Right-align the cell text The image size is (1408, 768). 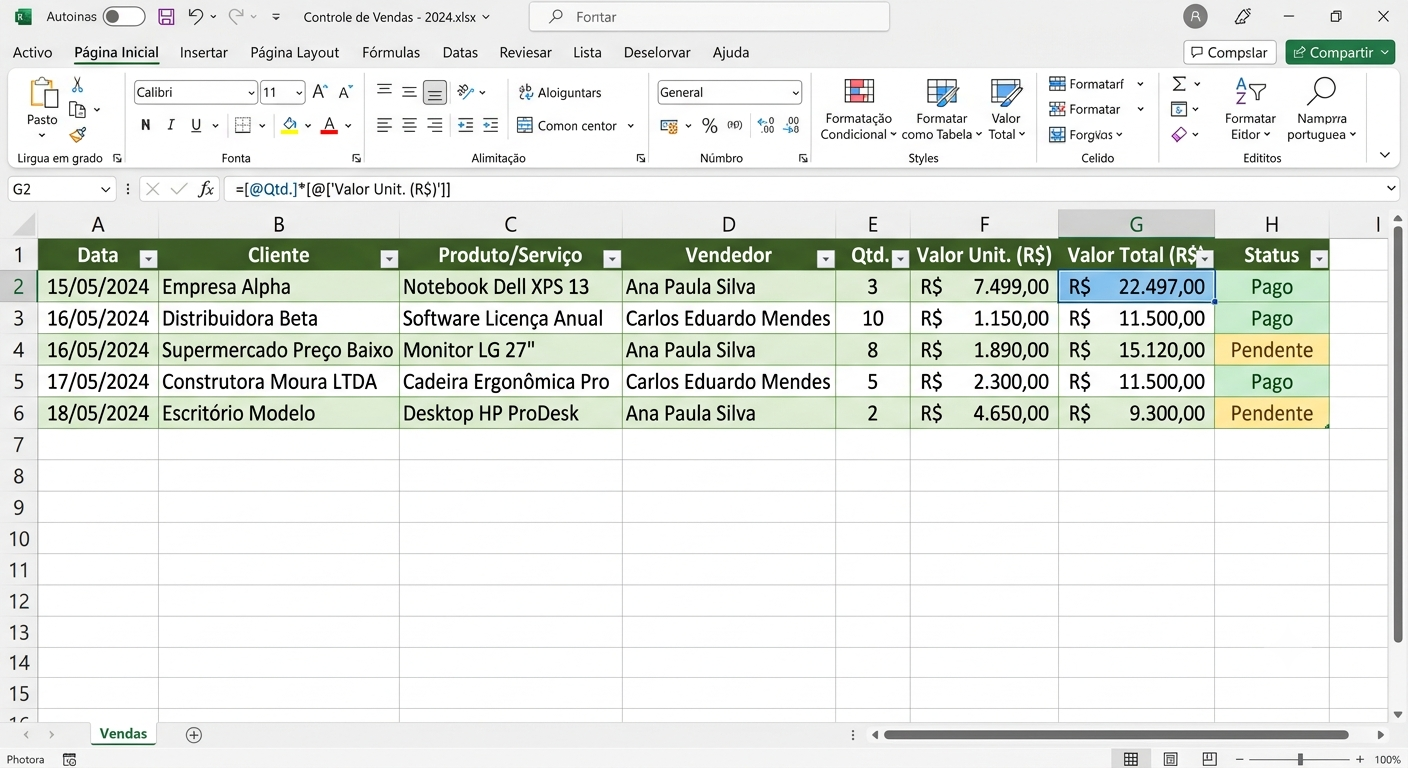click(434, 125)
